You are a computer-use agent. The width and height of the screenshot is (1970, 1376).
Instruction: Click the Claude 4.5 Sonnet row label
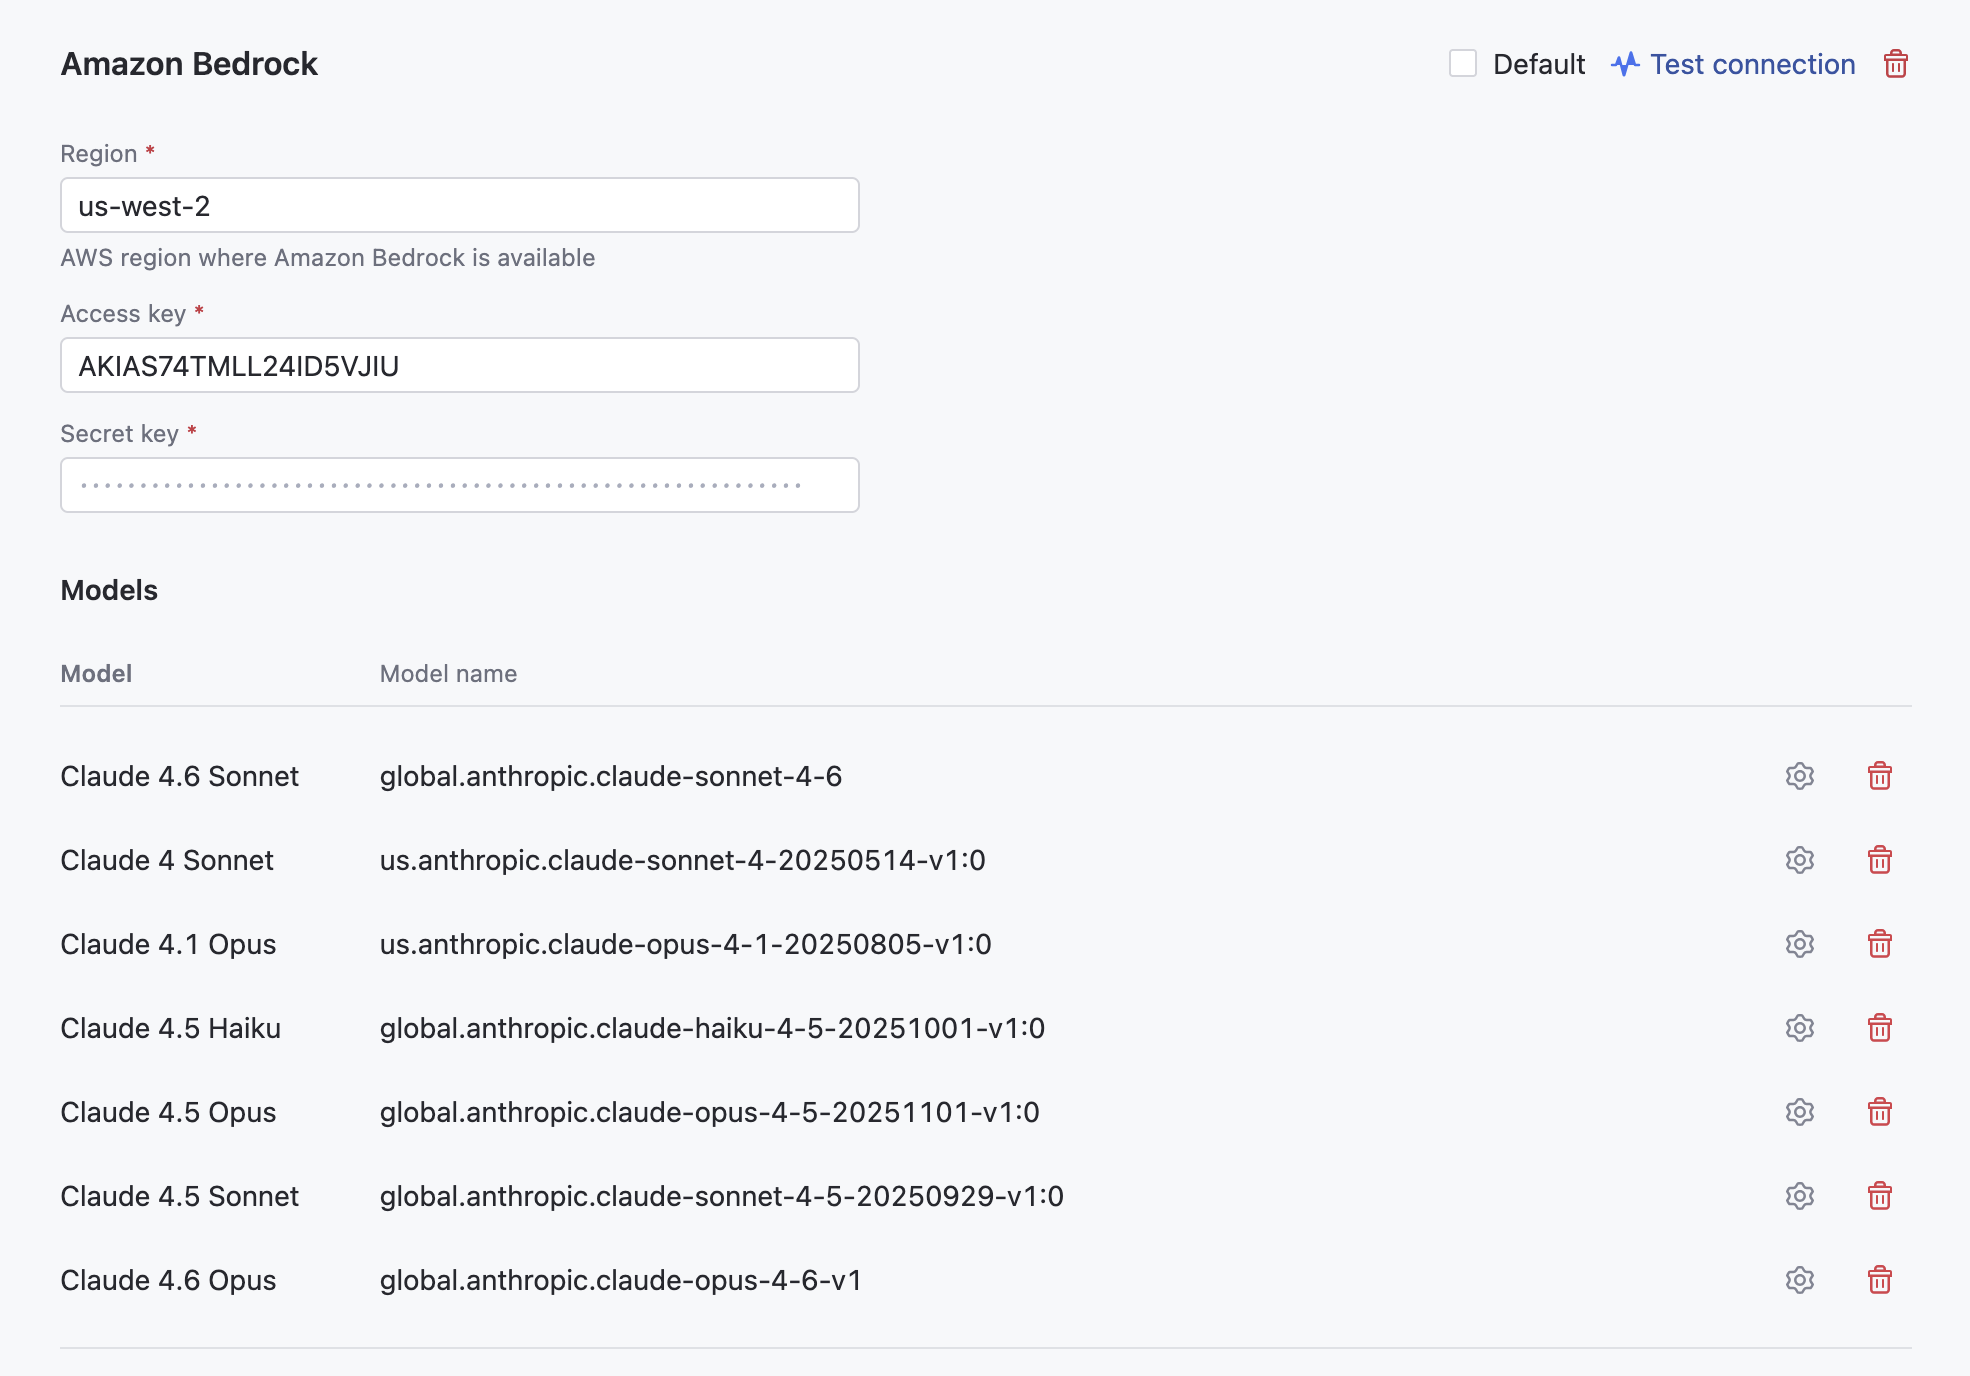point(180,1196)
